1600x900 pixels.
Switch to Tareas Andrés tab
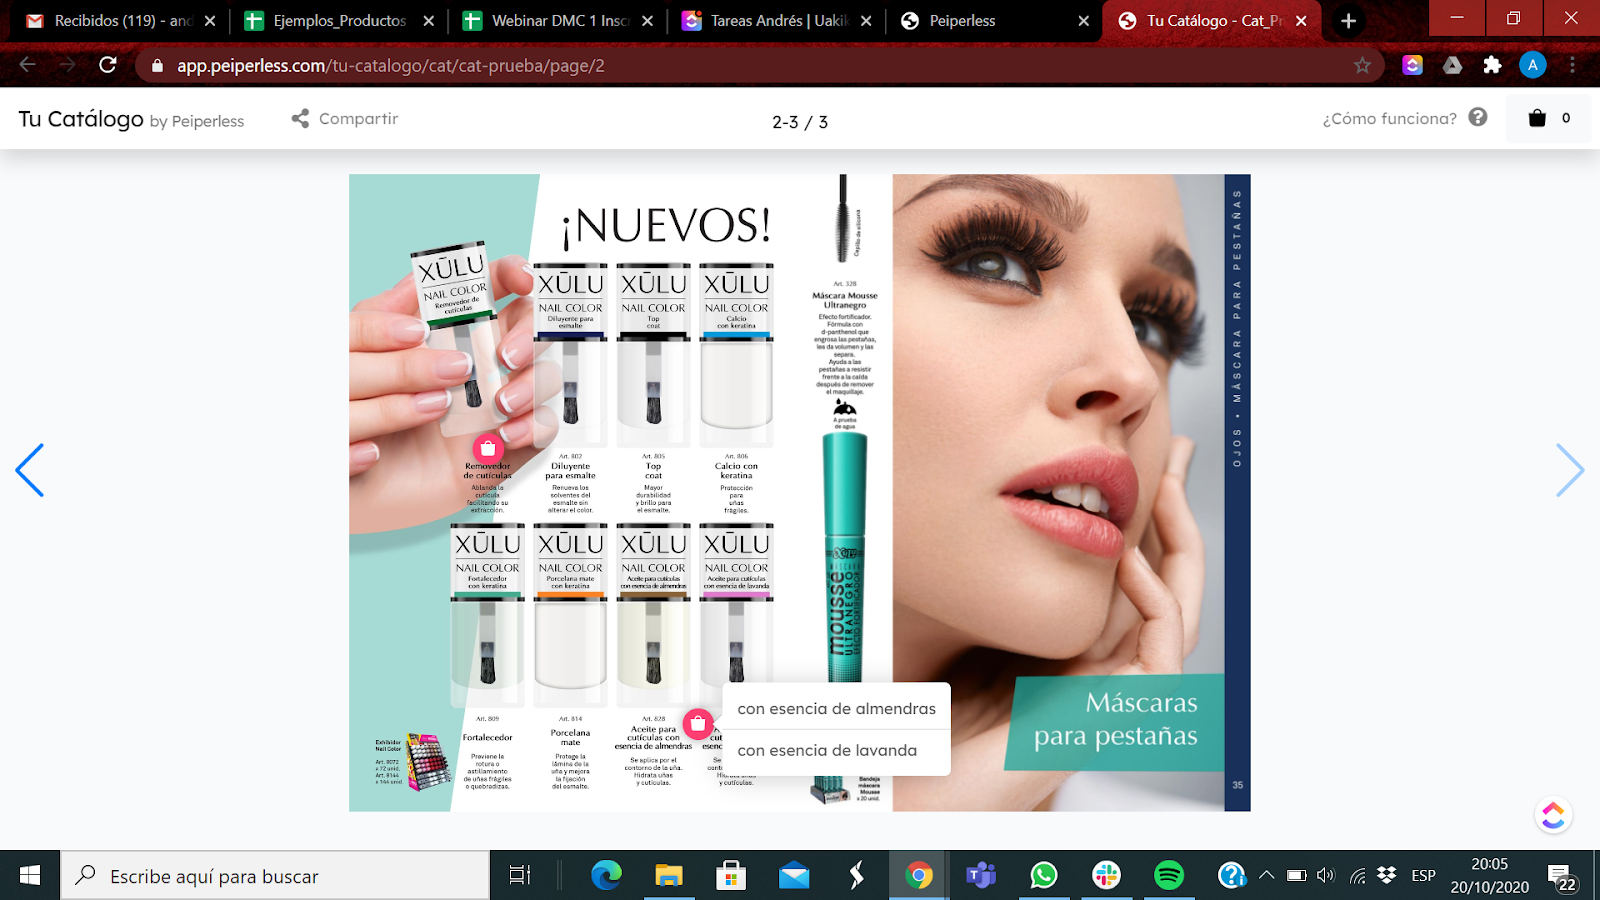pyautogui.click(x=777, y=21)
